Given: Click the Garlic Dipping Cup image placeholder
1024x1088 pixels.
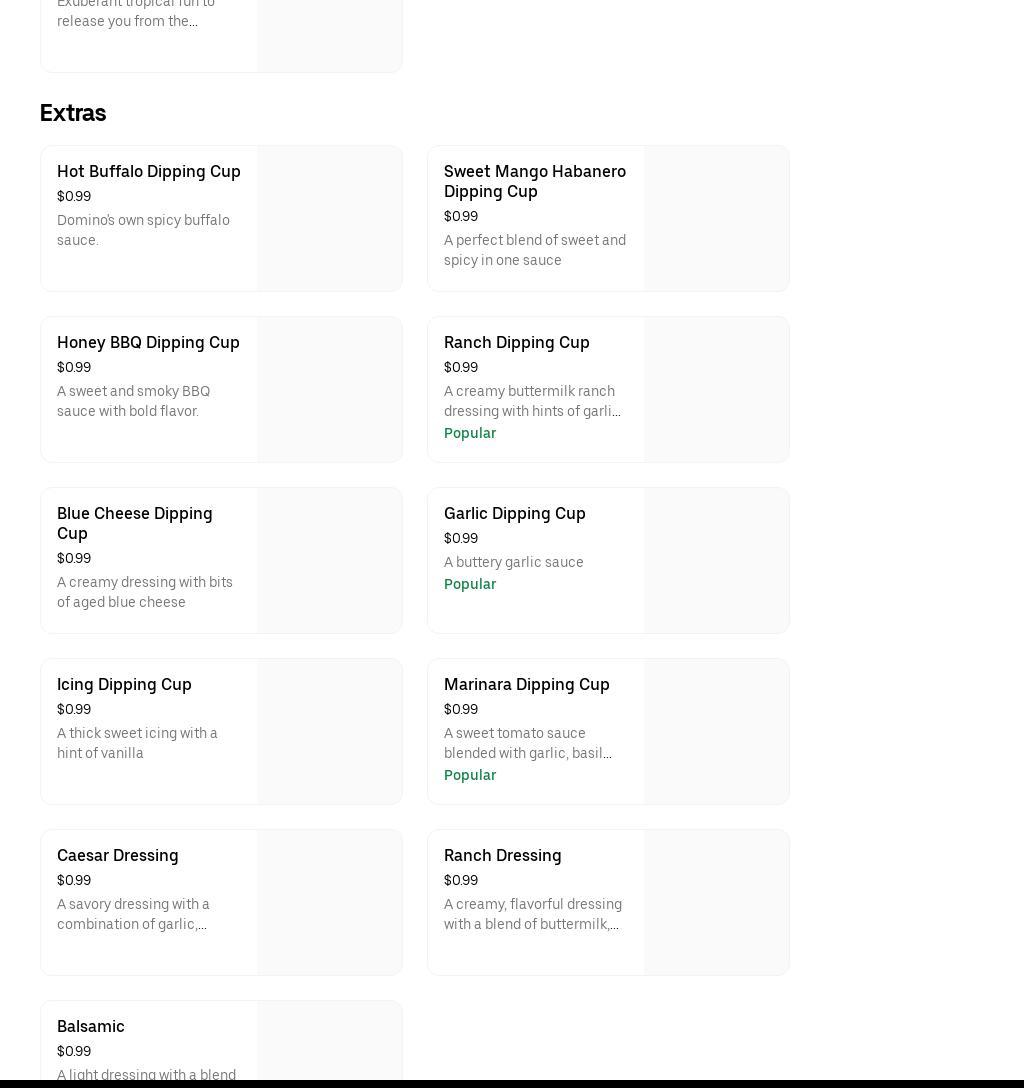Looking at the screenshot, I should pyautogui.click(x=716, y=561).
